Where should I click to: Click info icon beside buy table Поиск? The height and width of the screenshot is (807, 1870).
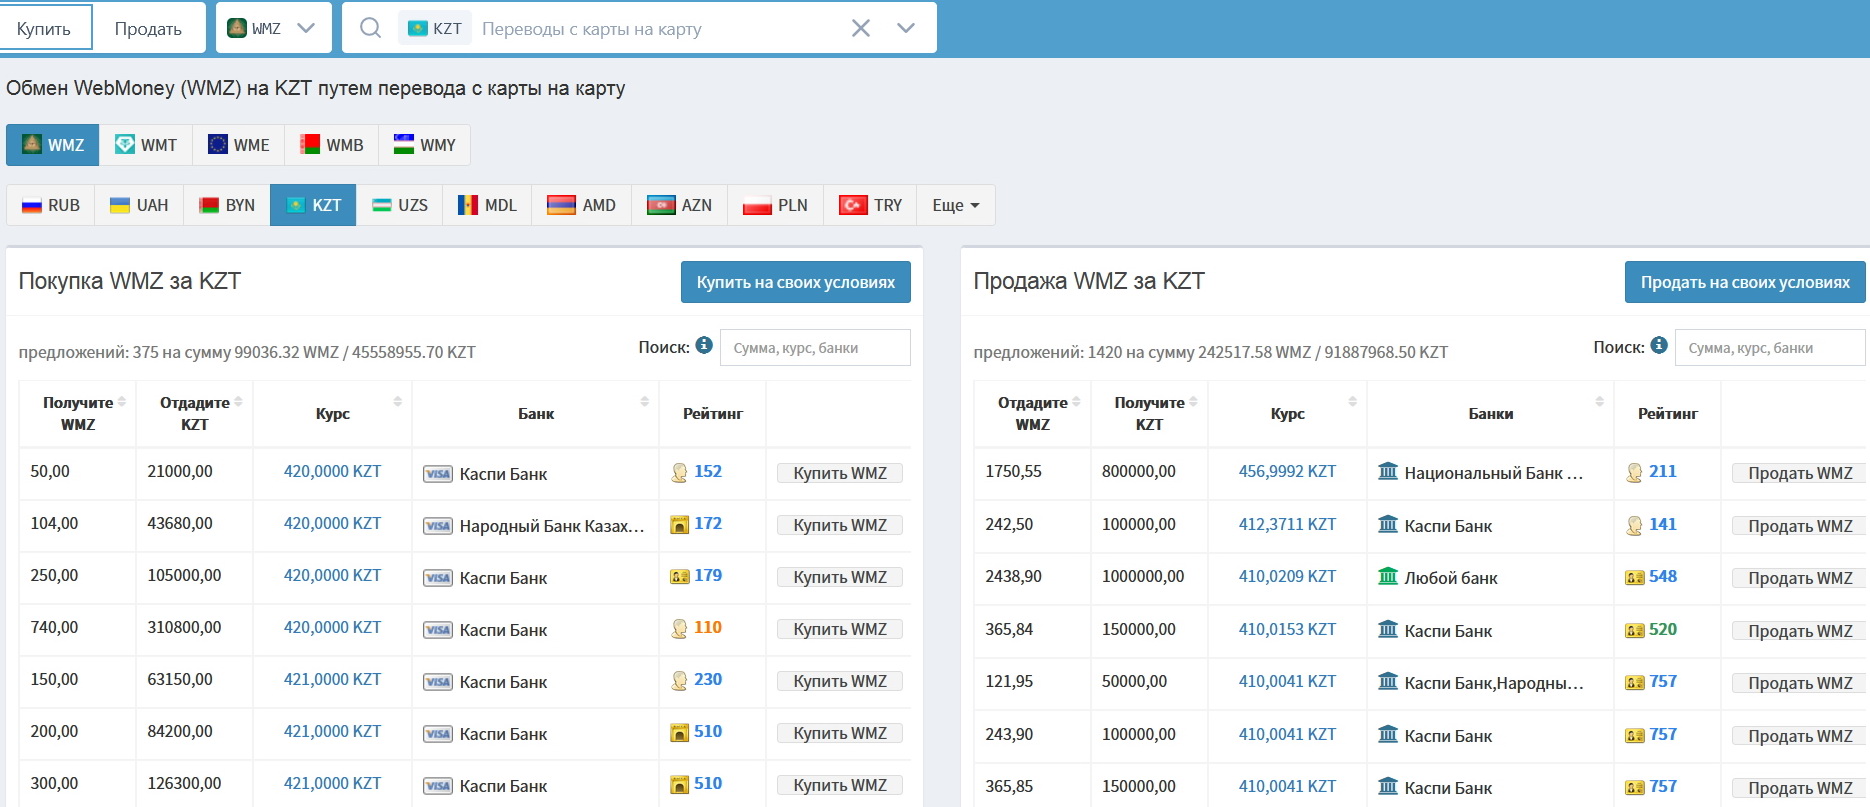[x=704, y=345]
